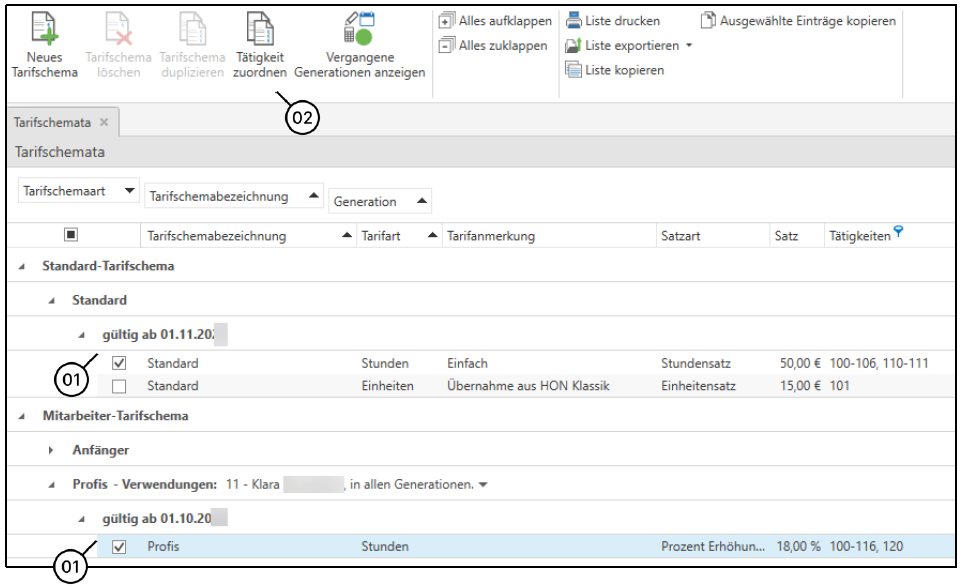Uncheck the Standard Stunden row checkbox
960x586 pixels.
pyautogui.click(x=119, y=363)
